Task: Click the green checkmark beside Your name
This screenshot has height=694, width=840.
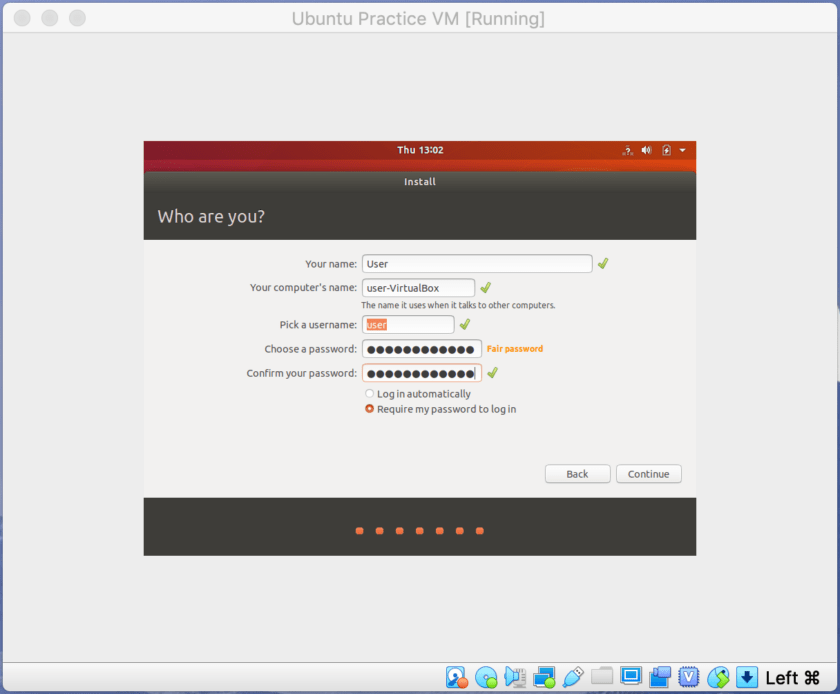Action: pos(603,263)
